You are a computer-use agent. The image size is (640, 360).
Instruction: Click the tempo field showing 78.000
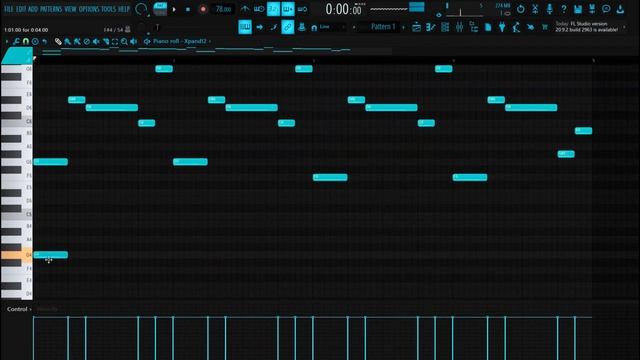(x=223, y=9)
